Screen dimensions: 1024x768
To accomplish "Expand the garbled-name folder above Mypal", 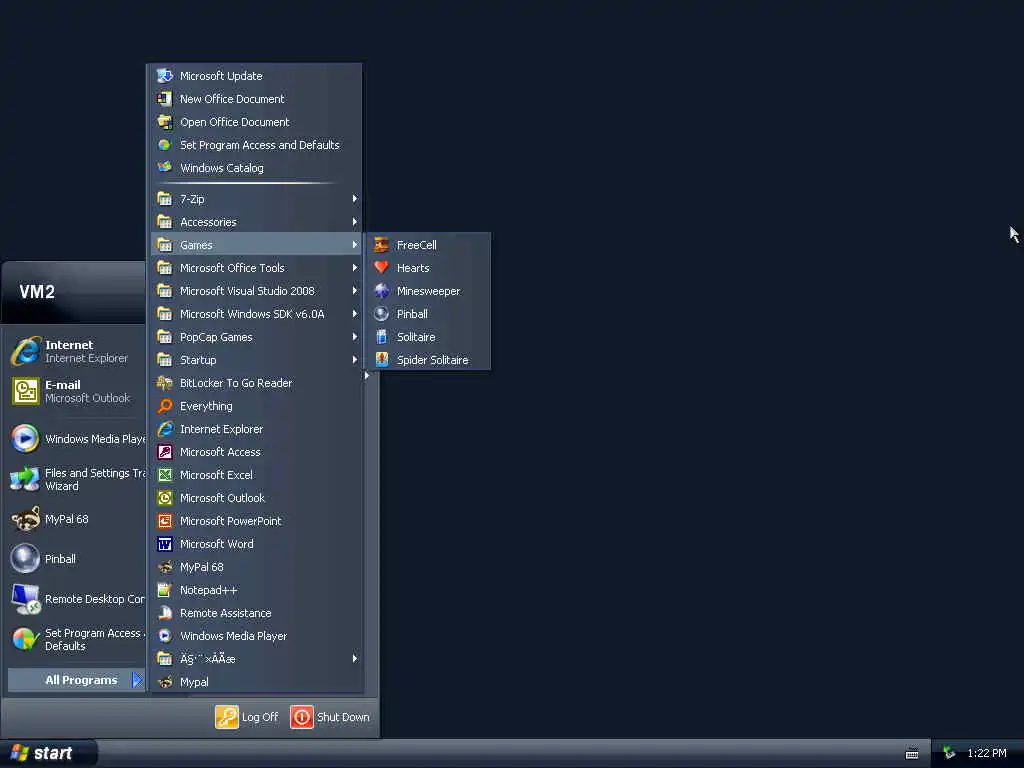I will click(x=256, y=658).
